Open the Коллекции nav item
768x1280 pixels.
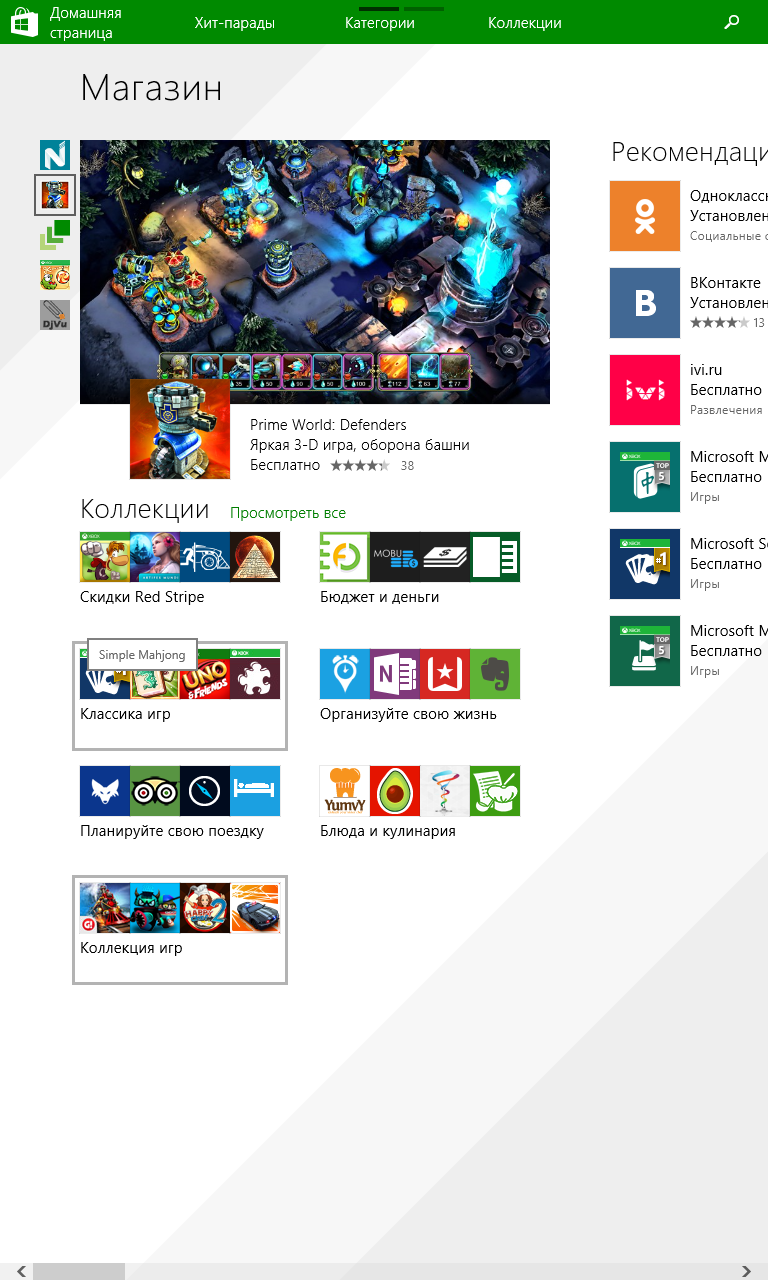click(x=525, y=23)
